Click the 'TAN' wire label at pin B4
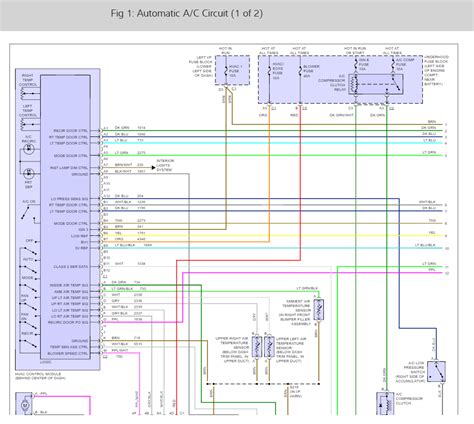Viewport: 474px width, 424px height. pyautogui.click(x=118, y=221)
